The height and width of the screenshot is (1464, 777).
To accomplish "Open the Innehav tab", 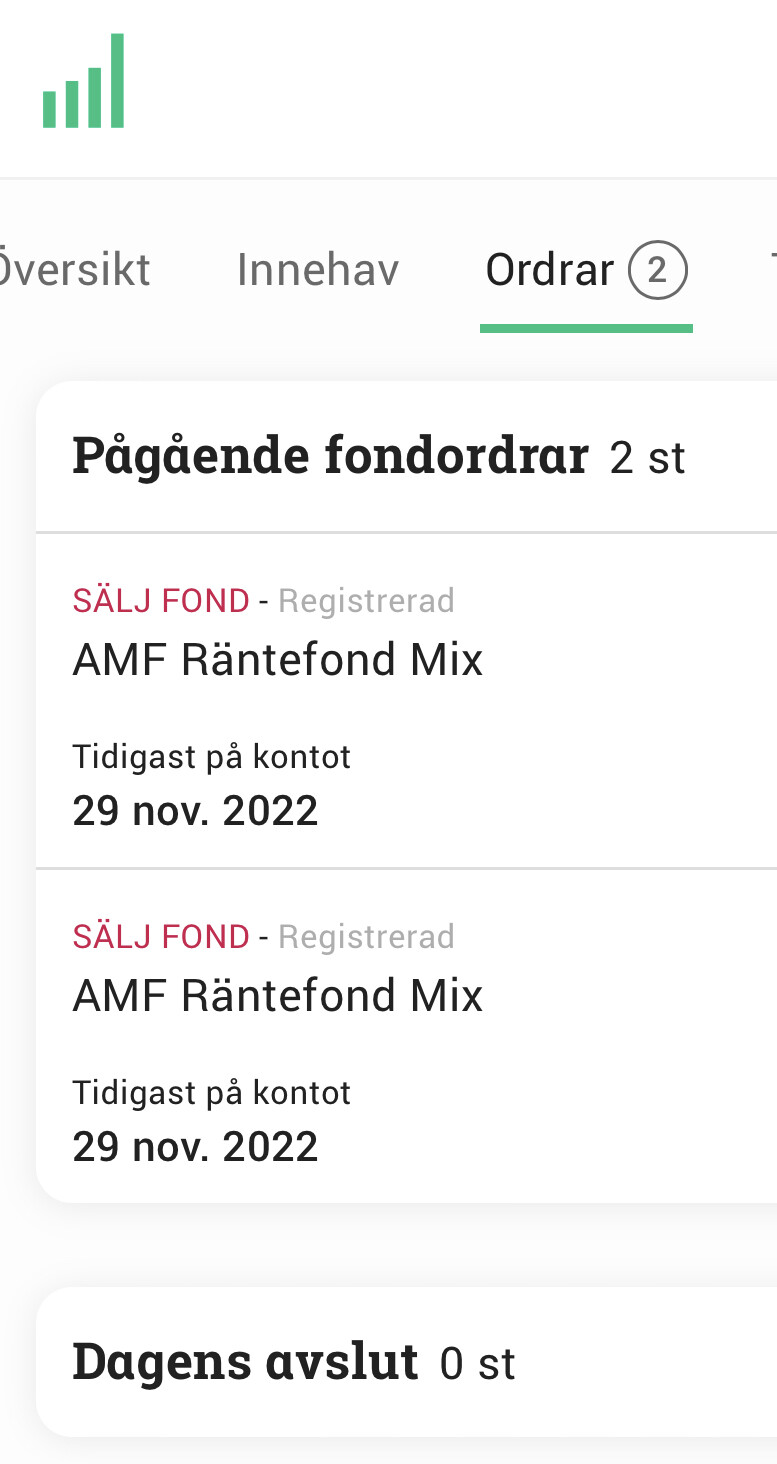I will point(318,271).
